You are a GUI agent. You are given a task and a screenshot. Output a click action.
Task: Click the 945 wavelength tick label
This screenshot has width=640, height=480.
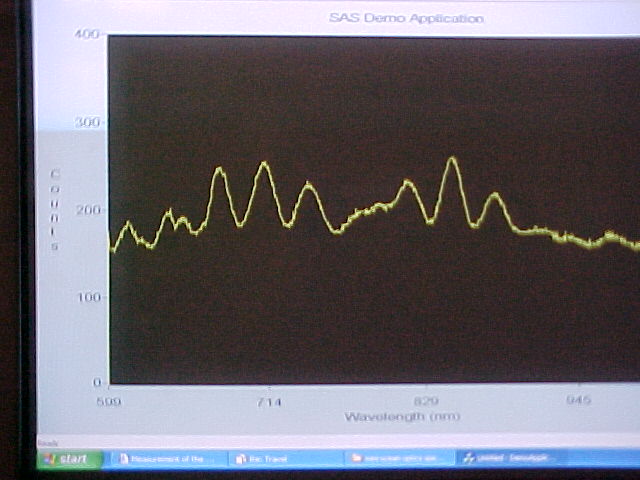(579, 401)
